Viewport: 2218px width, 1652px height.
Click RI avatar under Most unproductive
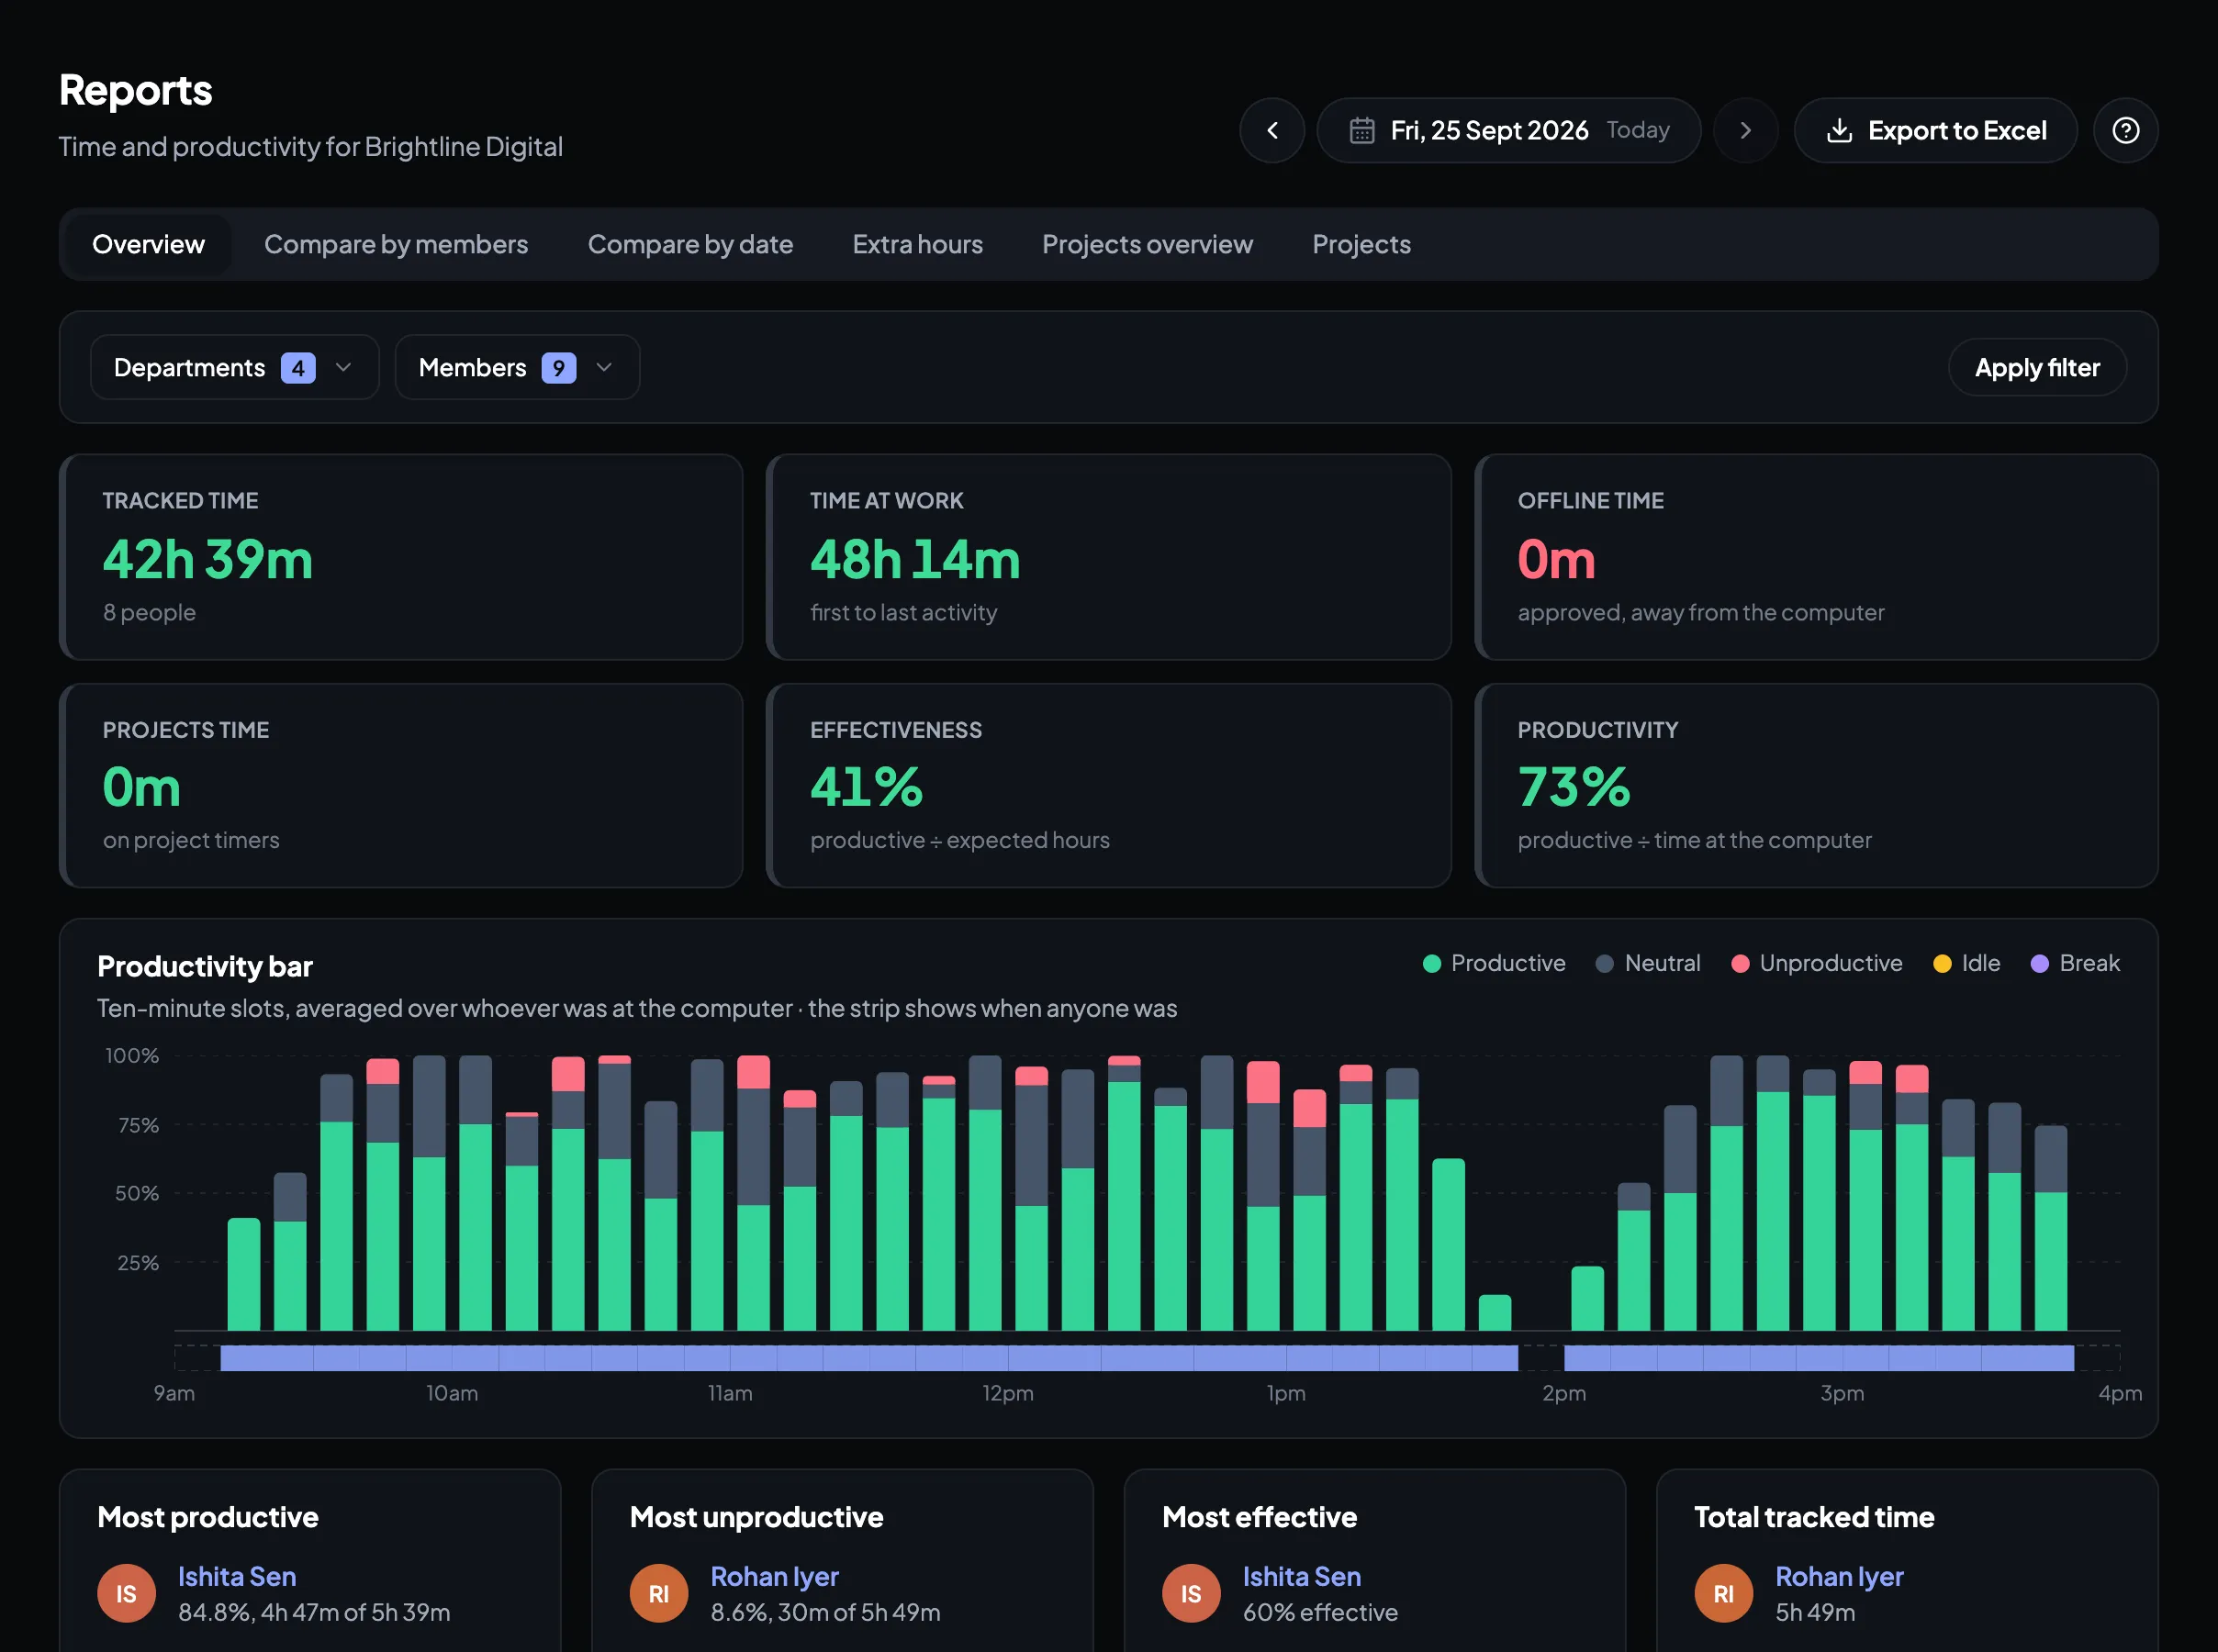tap(659, 1593)
